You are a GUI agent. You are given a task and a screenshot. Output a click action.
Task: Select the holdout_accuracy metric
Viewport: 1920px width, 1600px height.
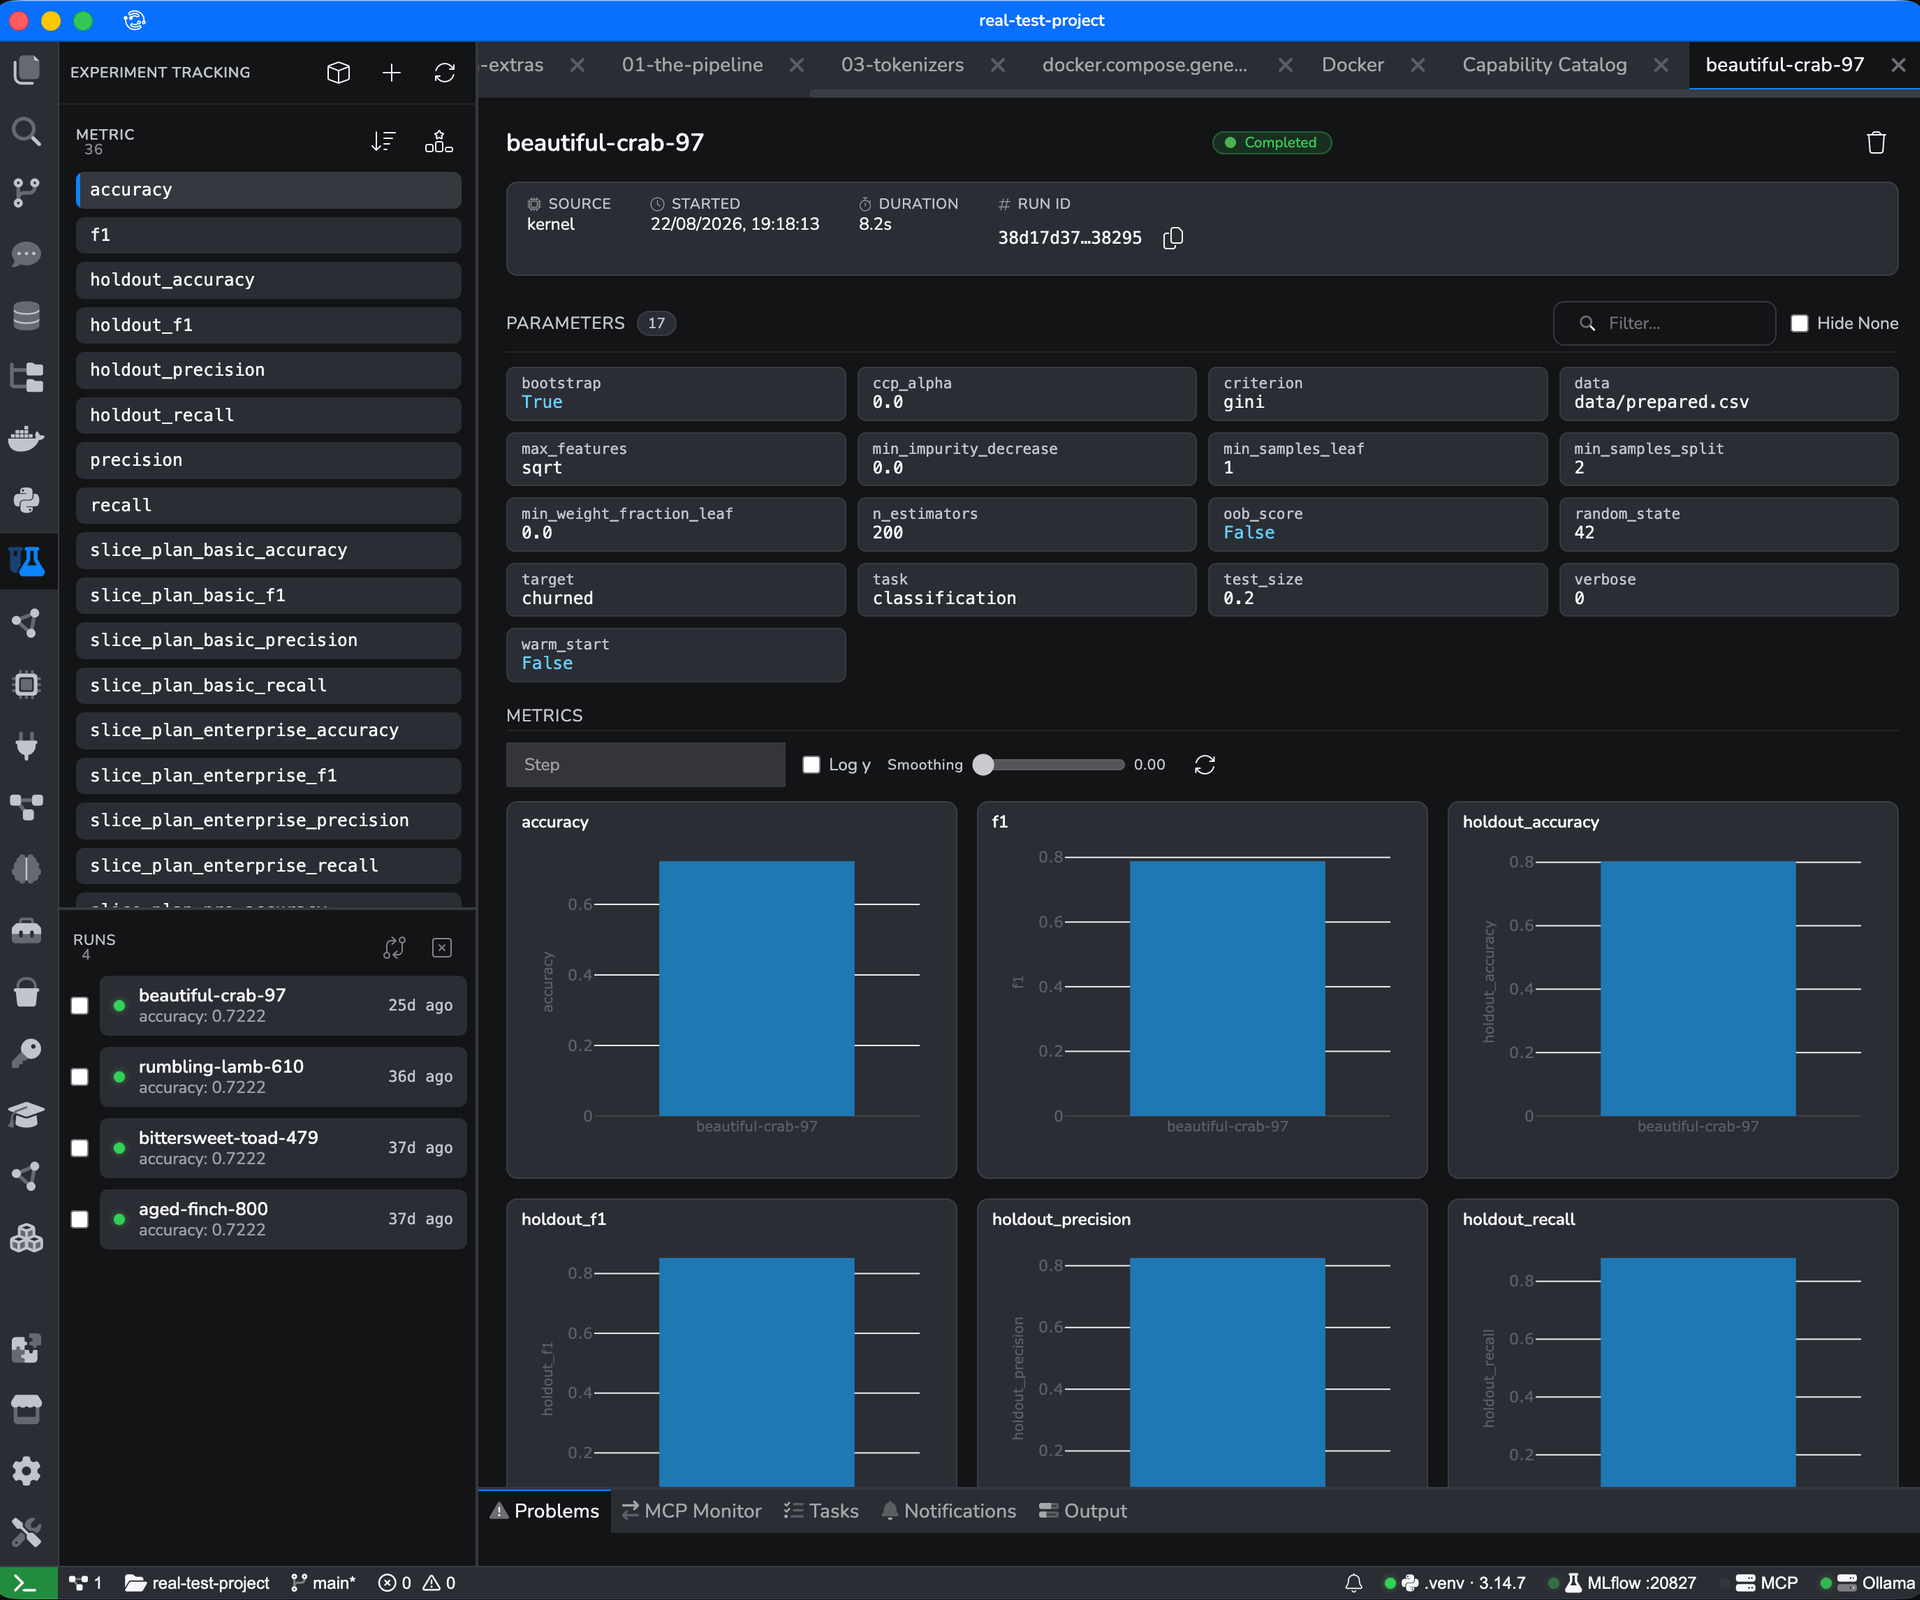pos(268,280)
